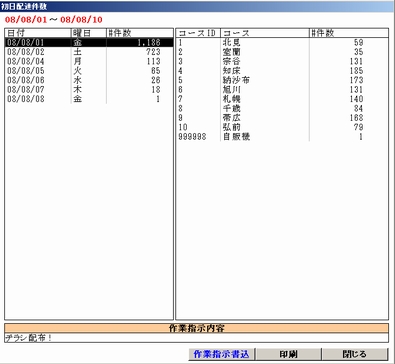Select the 北見 course row

click(282, 42)
